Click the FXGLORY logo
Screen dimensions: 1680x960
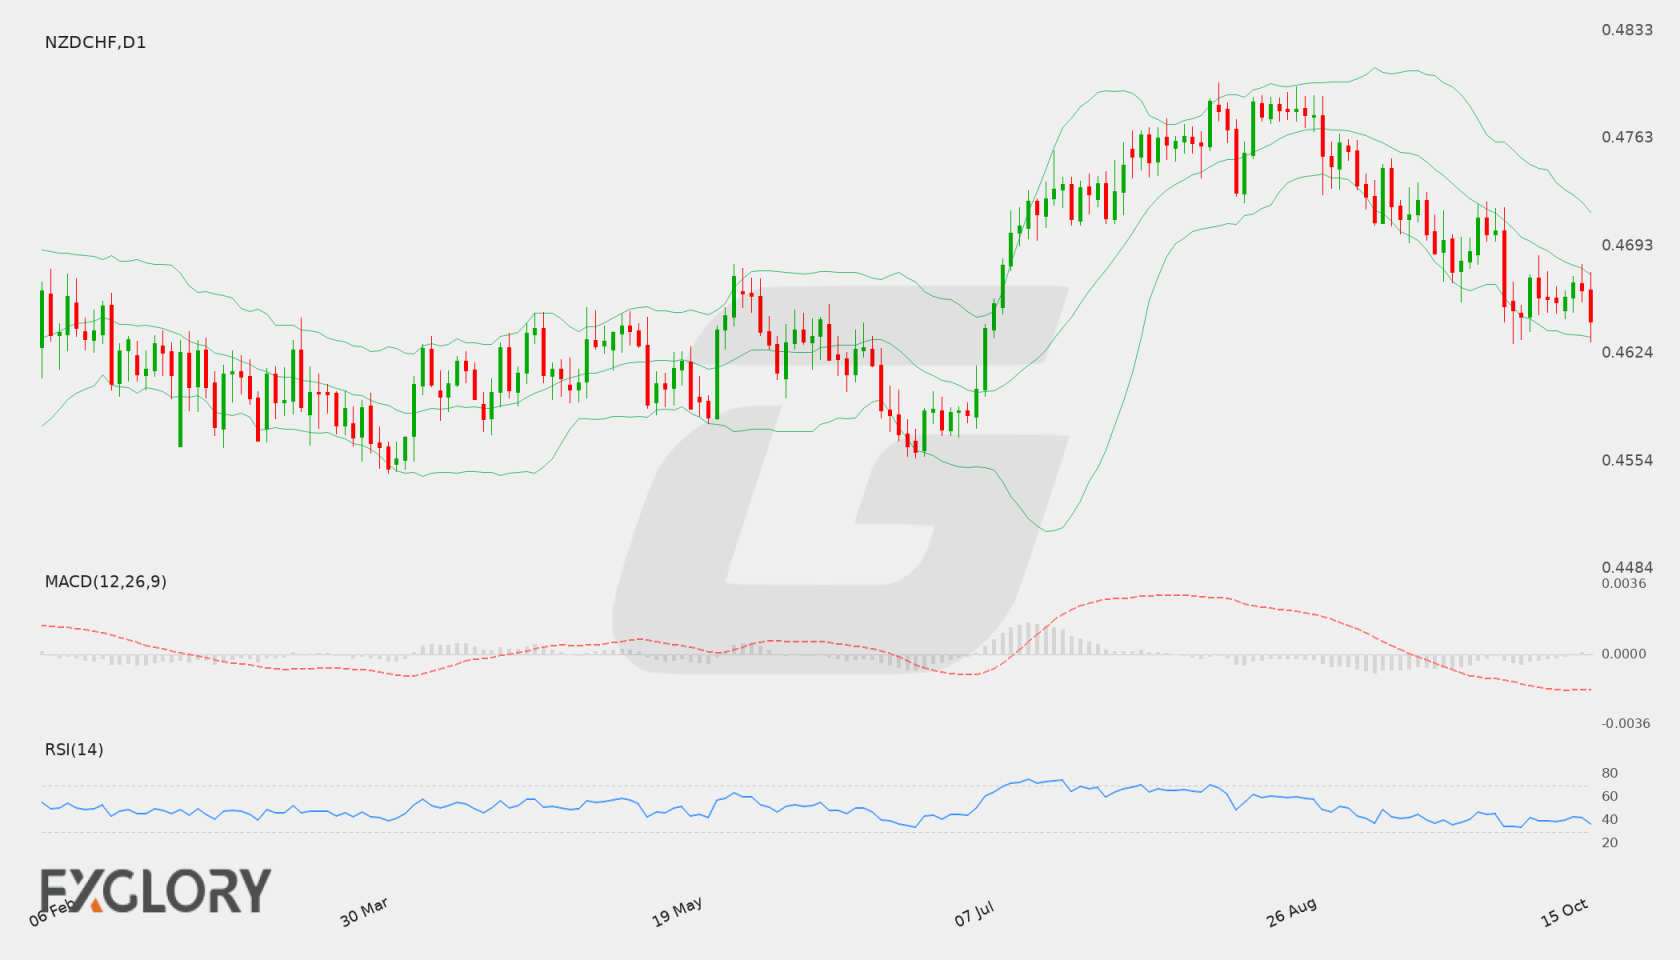click(156, 890)
